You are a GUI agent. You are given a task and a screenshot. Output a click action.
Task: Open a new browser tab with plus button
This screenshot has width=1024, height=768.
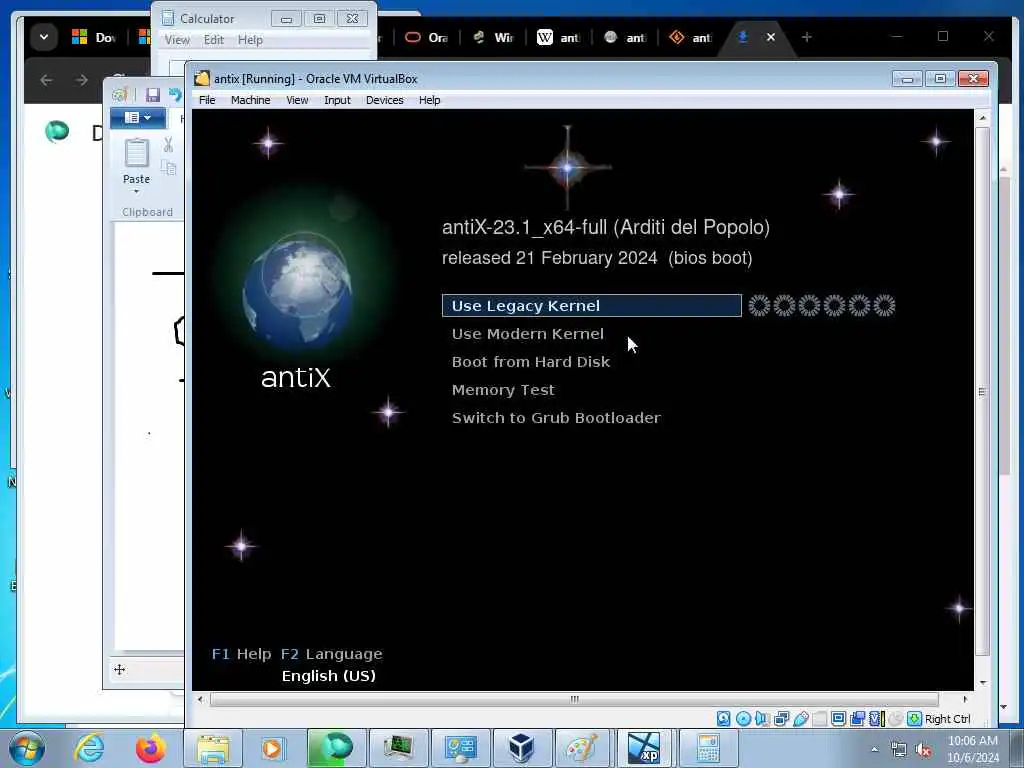807,37
